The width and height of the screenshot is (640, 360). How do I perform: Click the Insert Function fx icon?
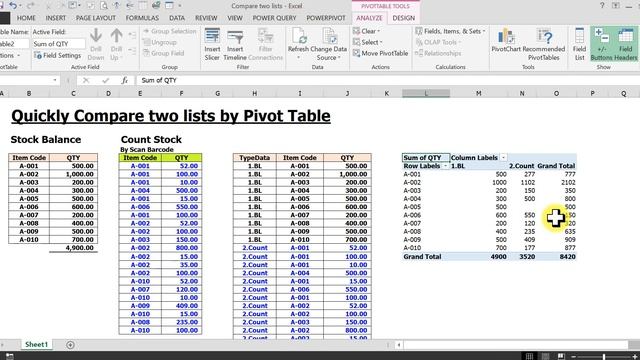pyautogui.click(x=124, y=80)
